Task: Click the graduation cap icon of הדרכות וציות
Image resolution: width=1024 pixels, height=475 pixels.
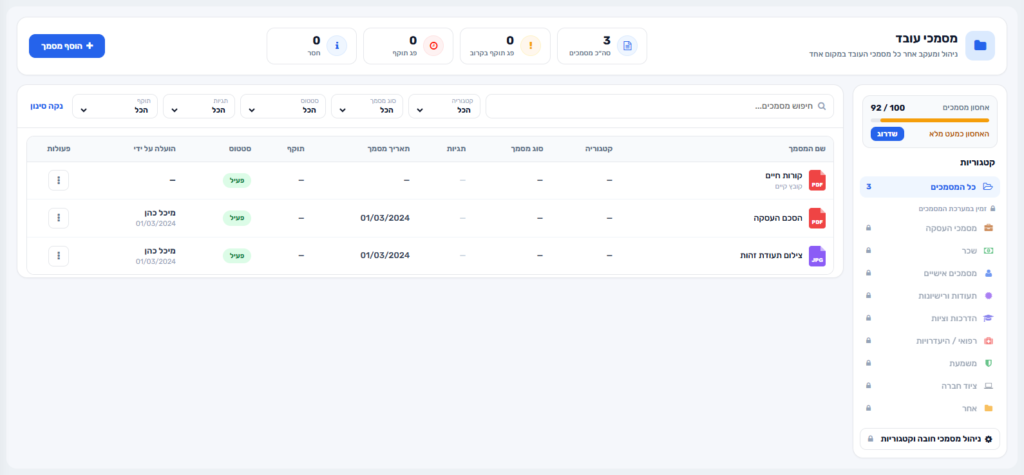Action: tap(988, 318)
